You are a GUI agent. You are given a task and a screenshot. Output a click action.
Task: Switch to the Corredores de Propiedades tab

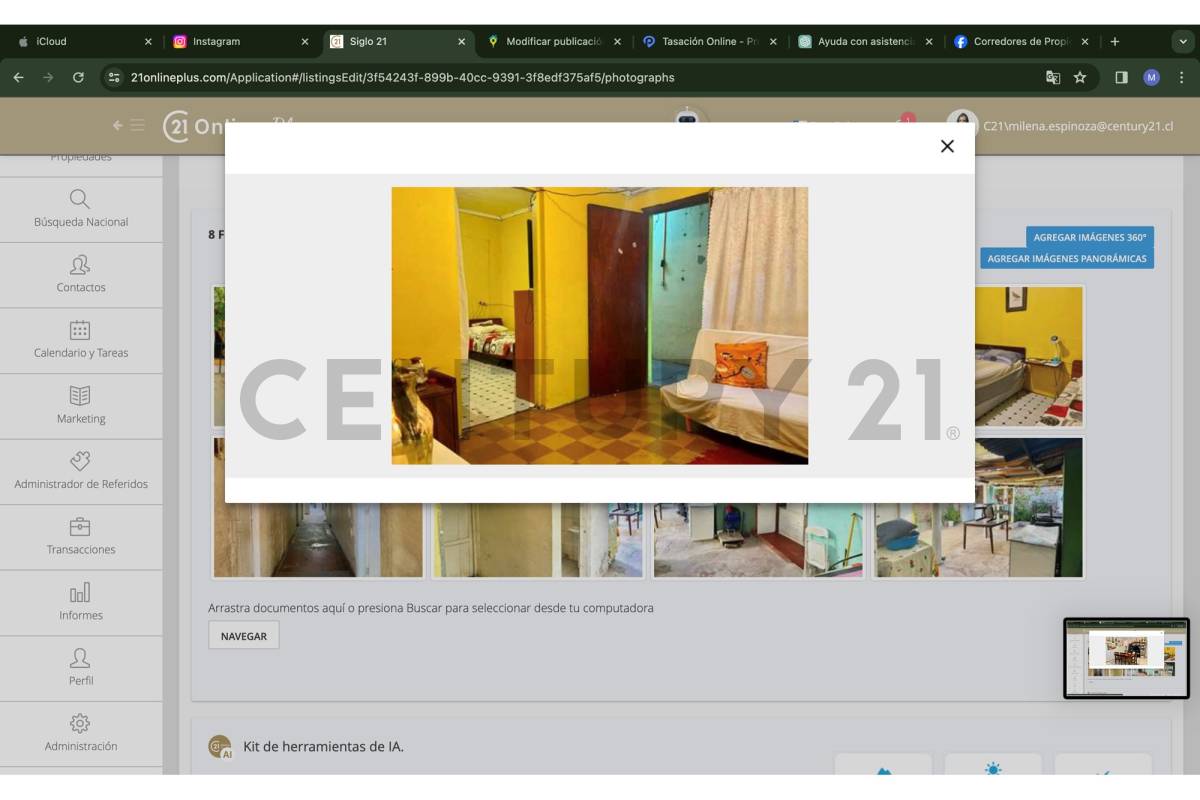[1021, 42]
